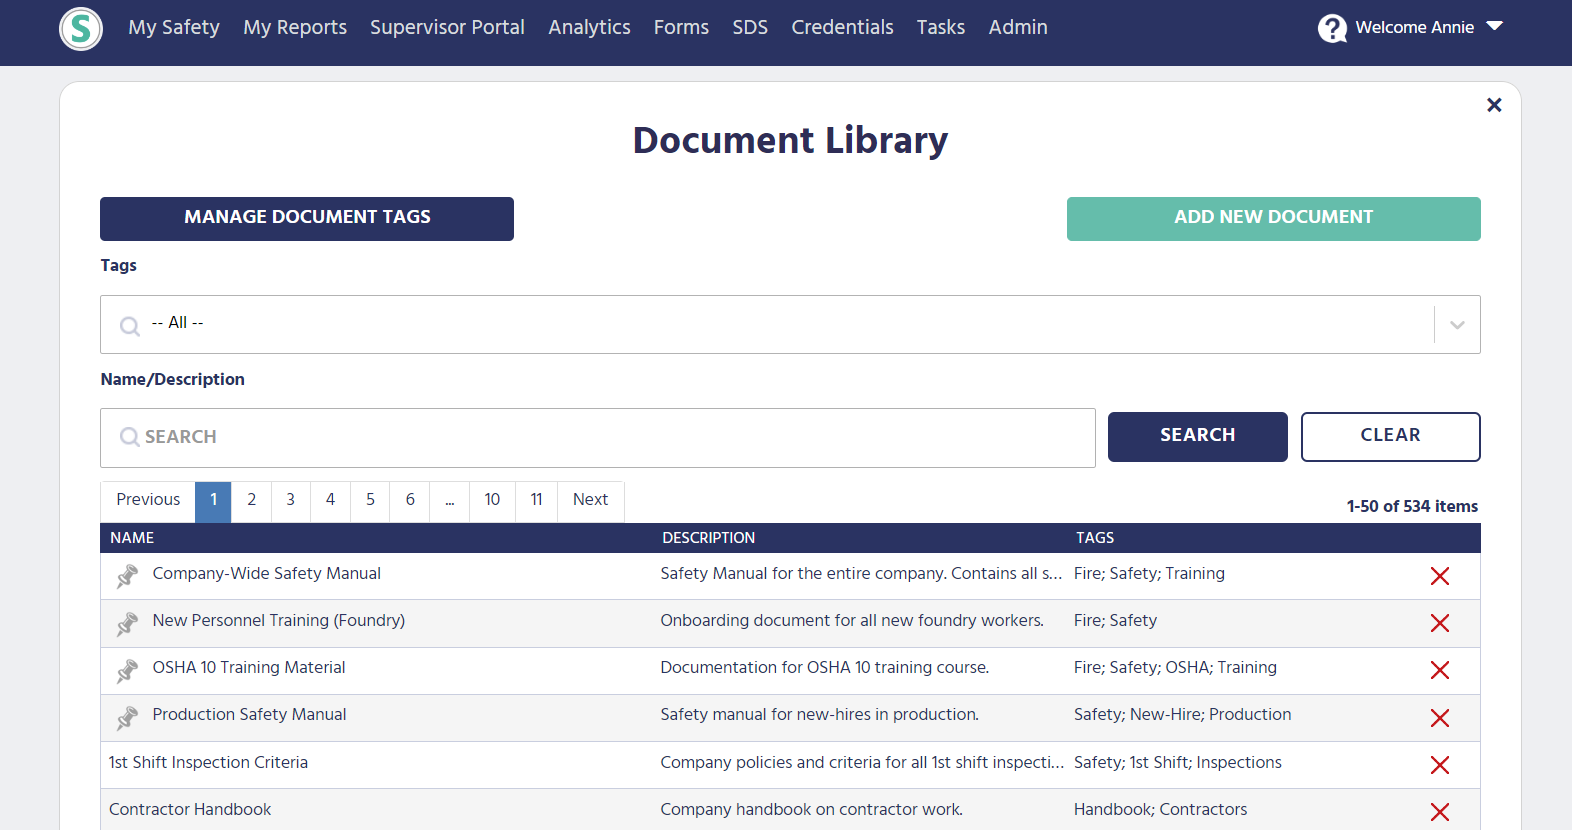This screenshot has height=830, width=1572.
Task: Open the Admin menu
Action: tap(1018, 27)
